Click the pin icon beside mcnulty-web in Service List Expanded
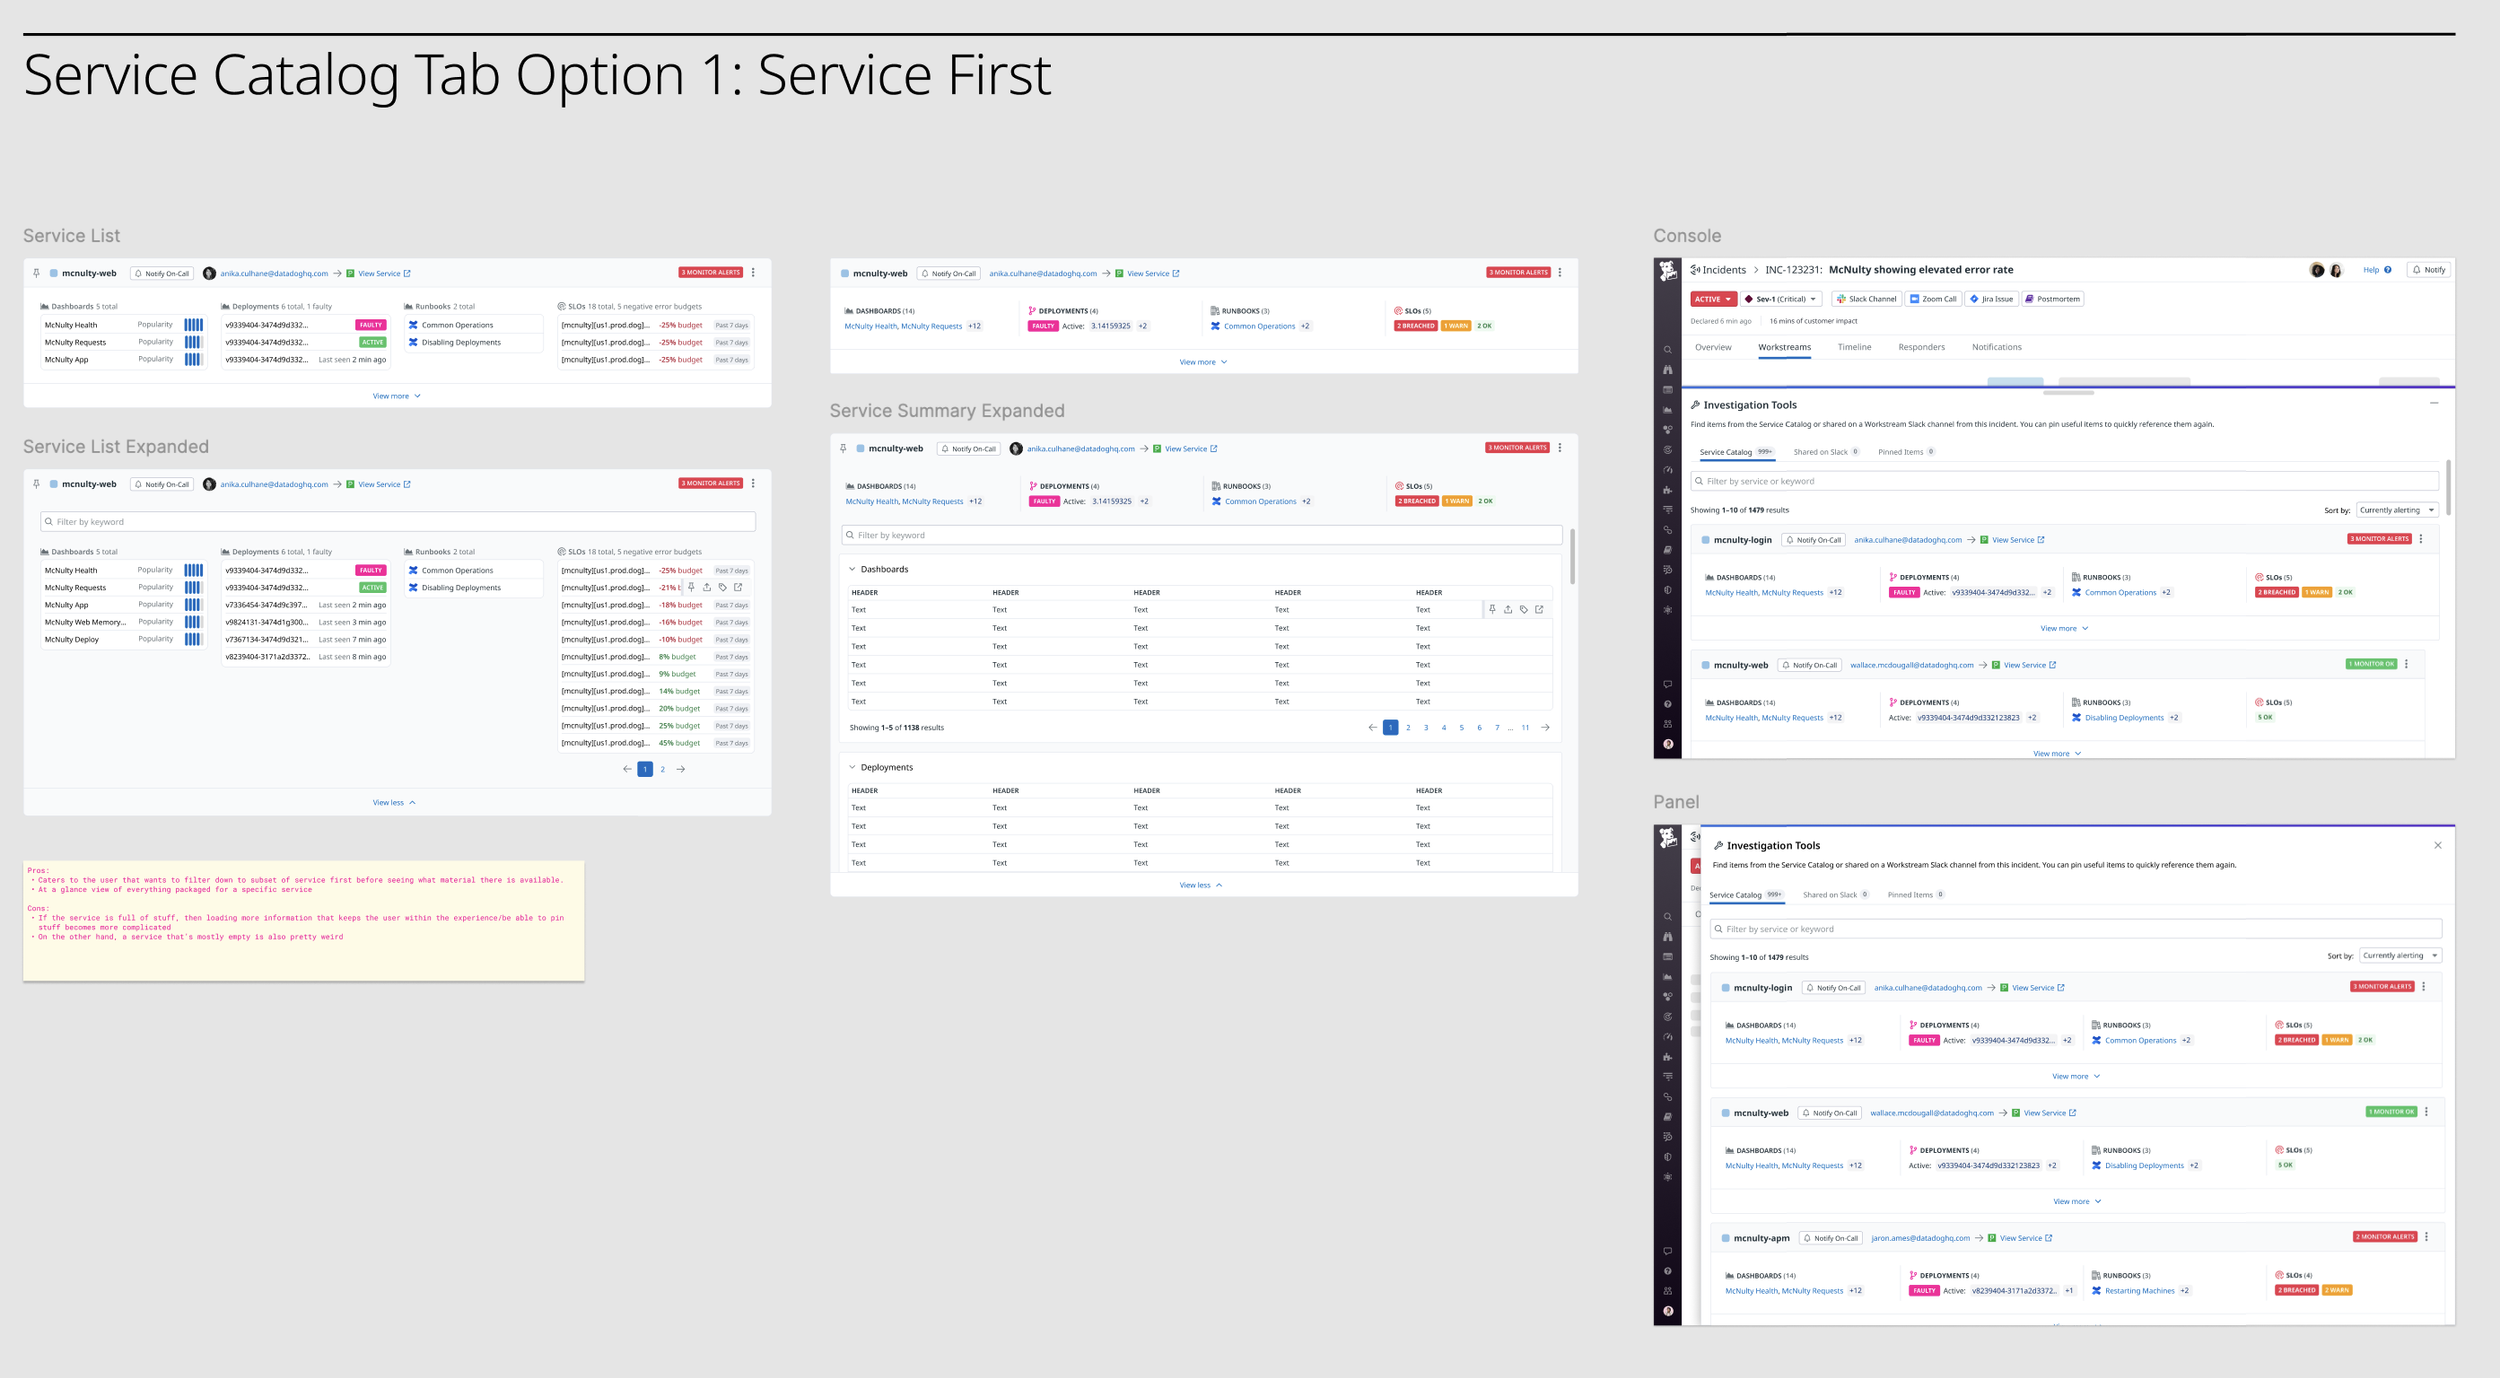2500x1378 pixels. (37, 484)
